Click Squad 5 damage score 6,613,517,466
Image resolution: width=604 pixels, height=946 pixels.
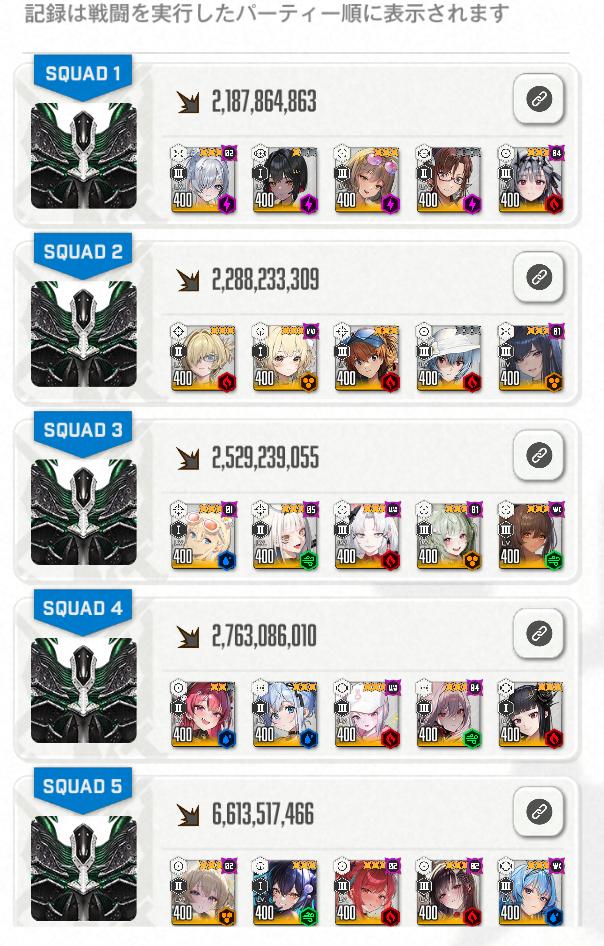pos(263,814)
